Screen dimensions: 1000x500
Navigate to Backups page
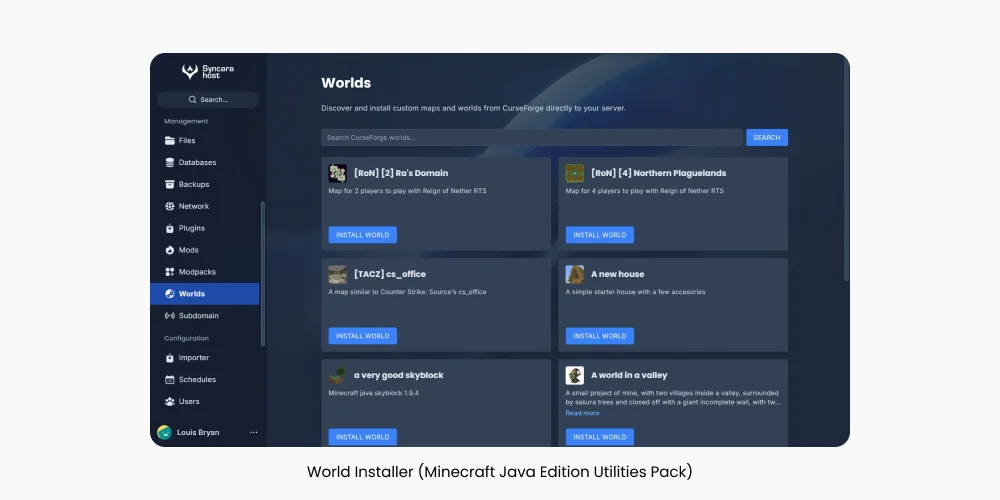point(205,184)
